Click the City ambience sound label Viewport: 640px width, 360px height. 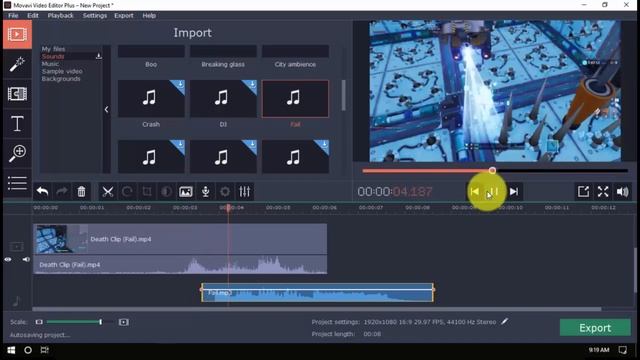point(295,64)
